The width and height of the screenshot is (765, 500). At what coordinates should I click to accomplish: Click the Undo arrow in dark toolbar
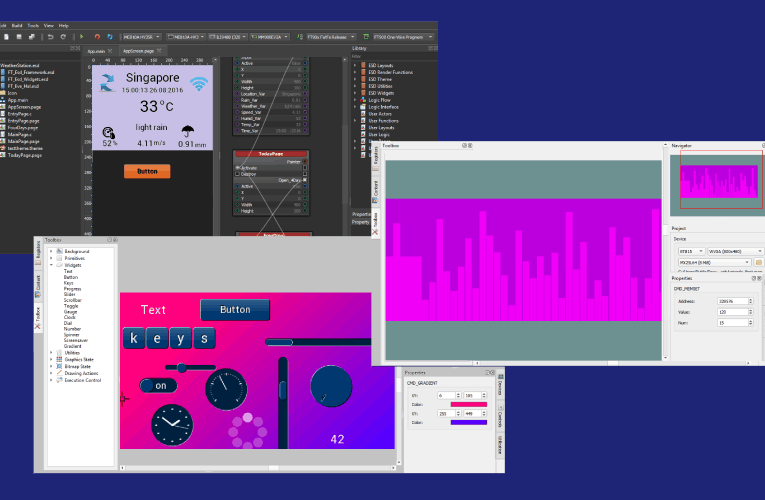[x=50, y=37]
